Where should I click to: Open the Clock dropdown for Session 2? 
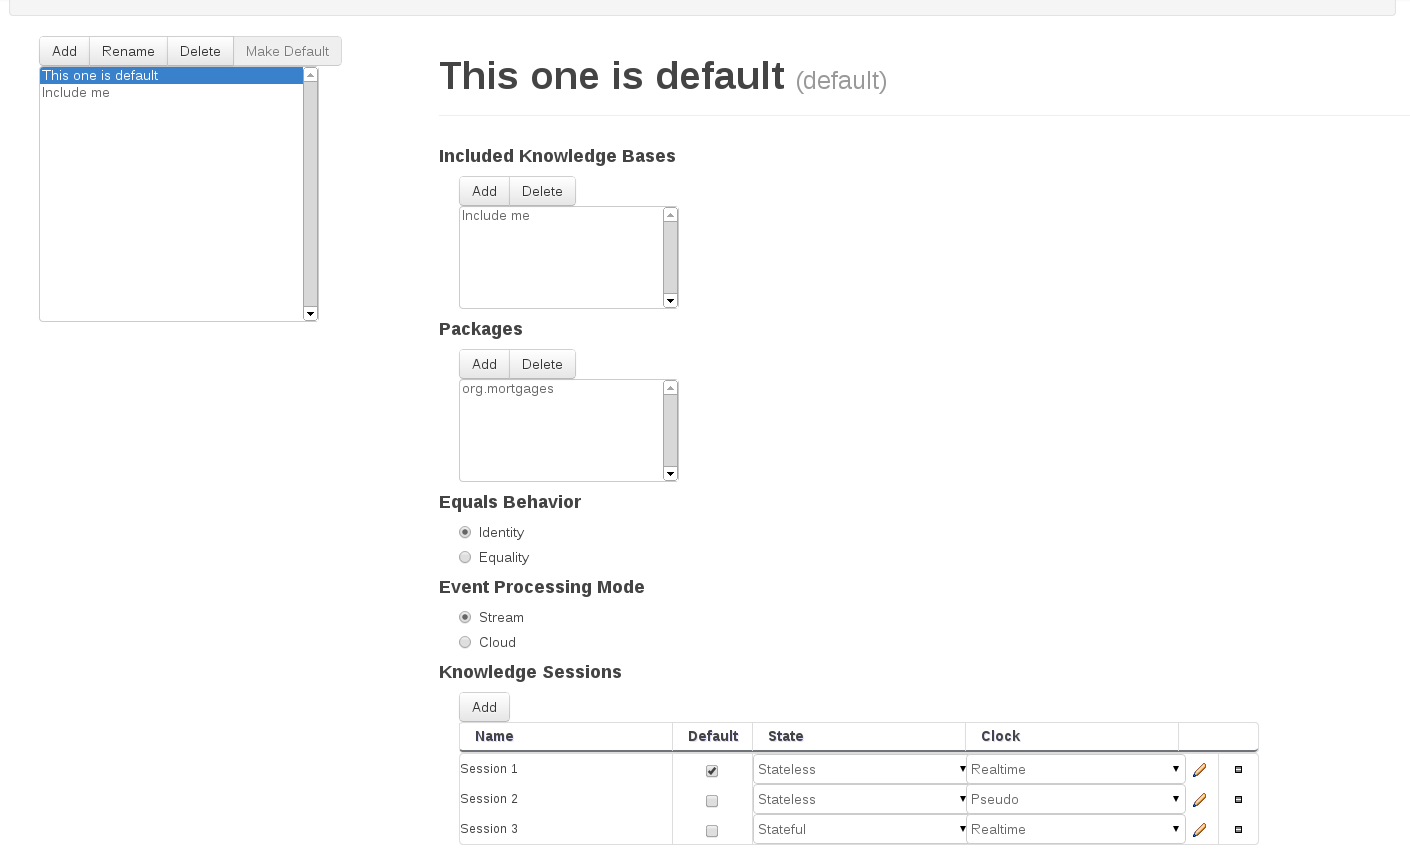(x=1075, y=799)
